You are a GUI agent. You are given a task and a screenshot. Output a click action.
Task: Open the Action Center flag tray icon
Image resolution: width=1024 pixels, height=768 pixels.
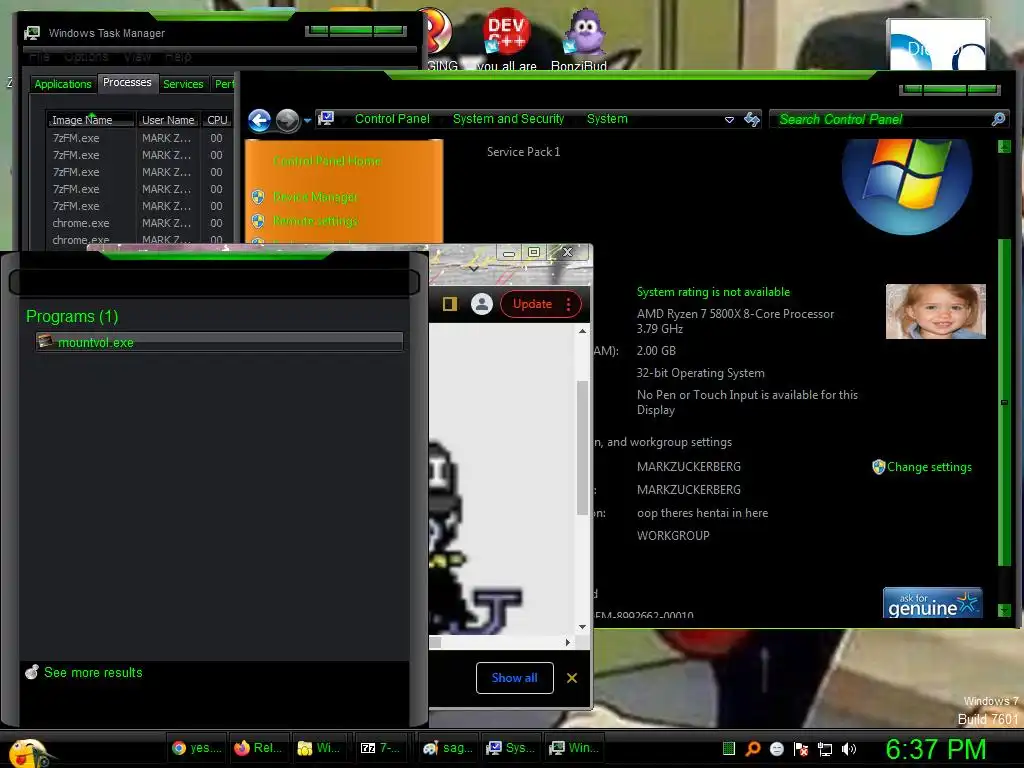tap(801, 749)
